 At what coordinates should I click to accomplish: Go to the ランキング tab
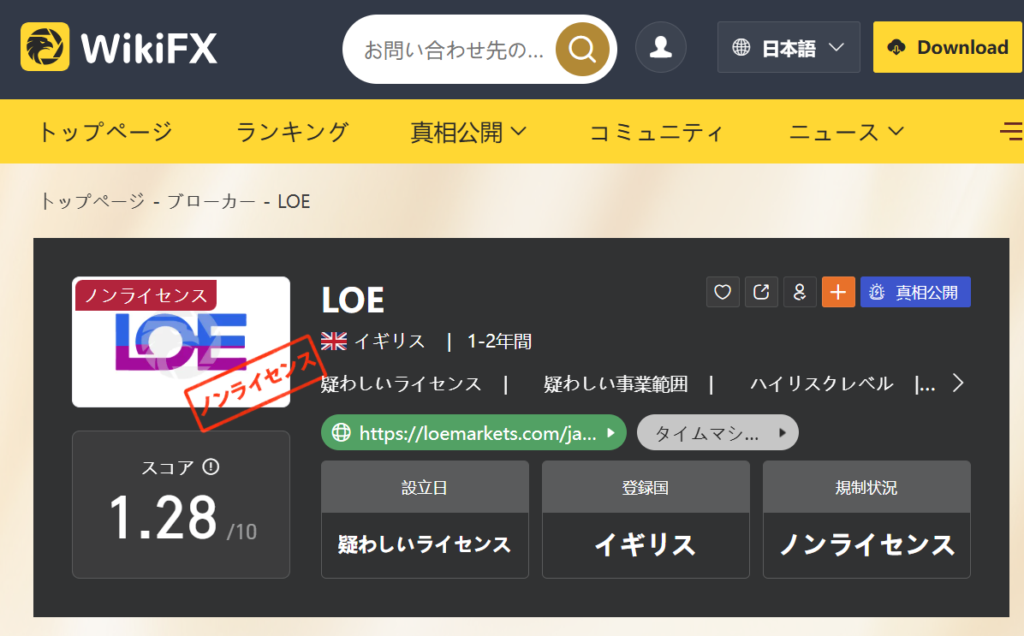tap(292, 132)
